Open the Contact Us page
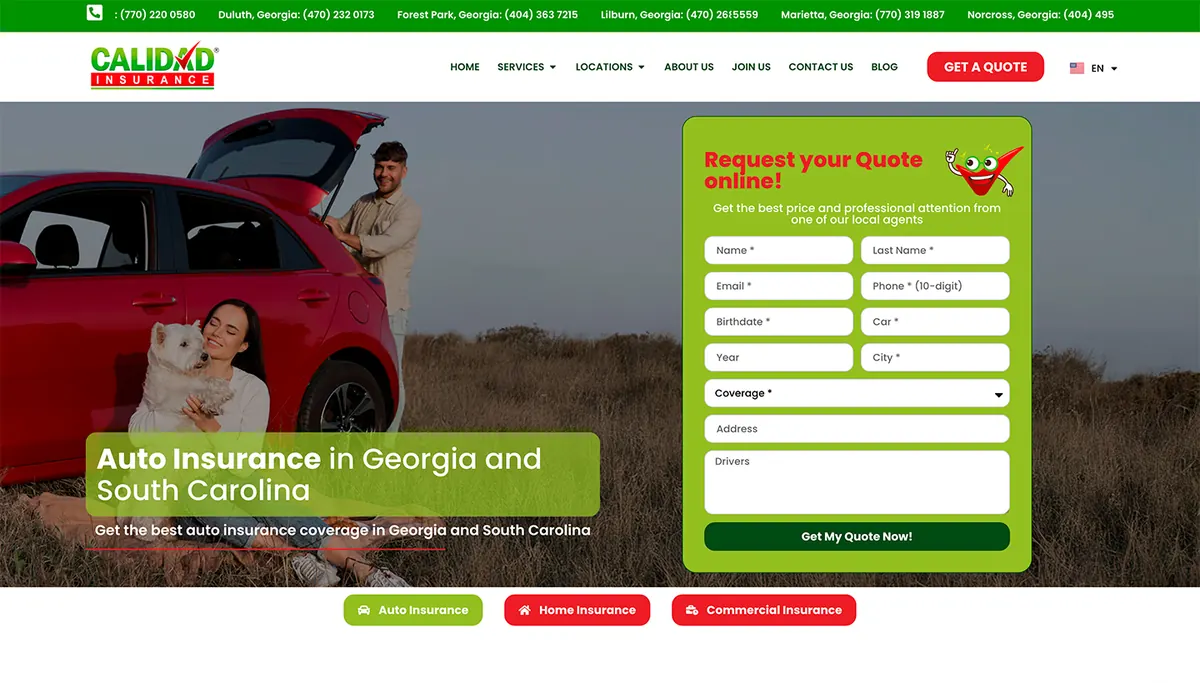 (x=821, y=67)
